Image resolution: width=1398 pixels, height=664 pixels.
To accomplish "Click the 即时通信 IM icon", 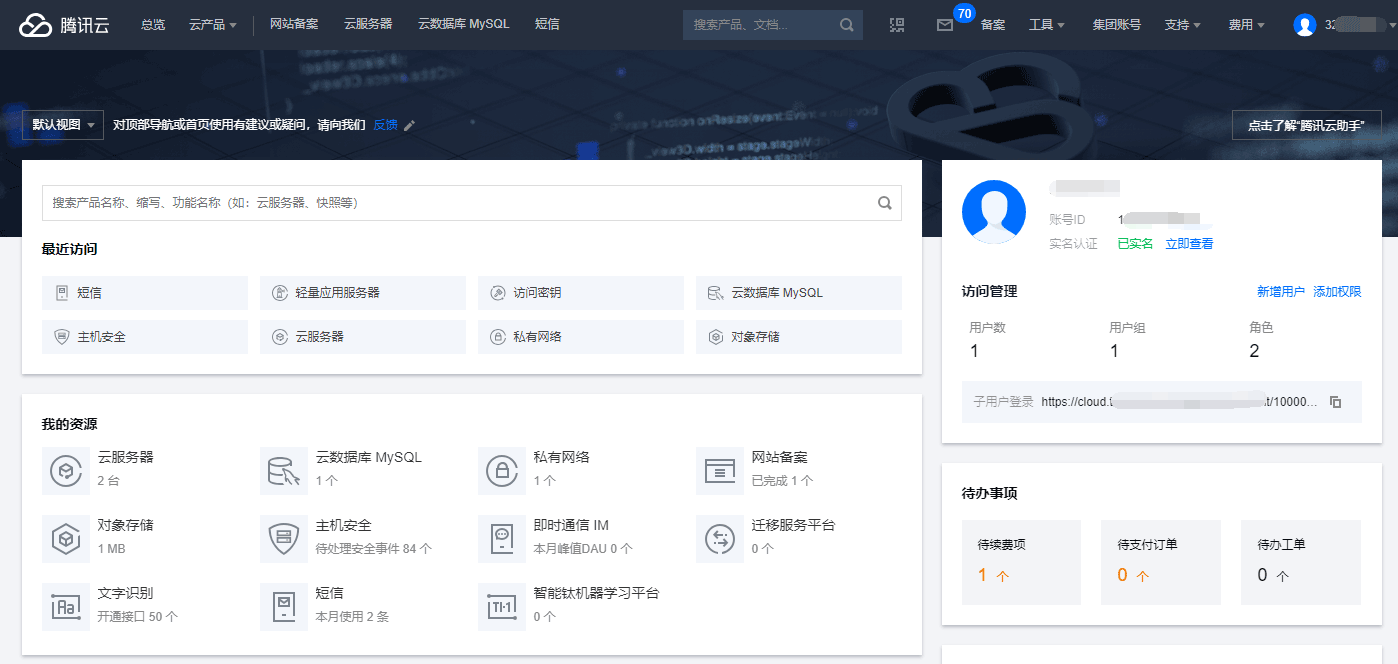I will pos(502,538).
